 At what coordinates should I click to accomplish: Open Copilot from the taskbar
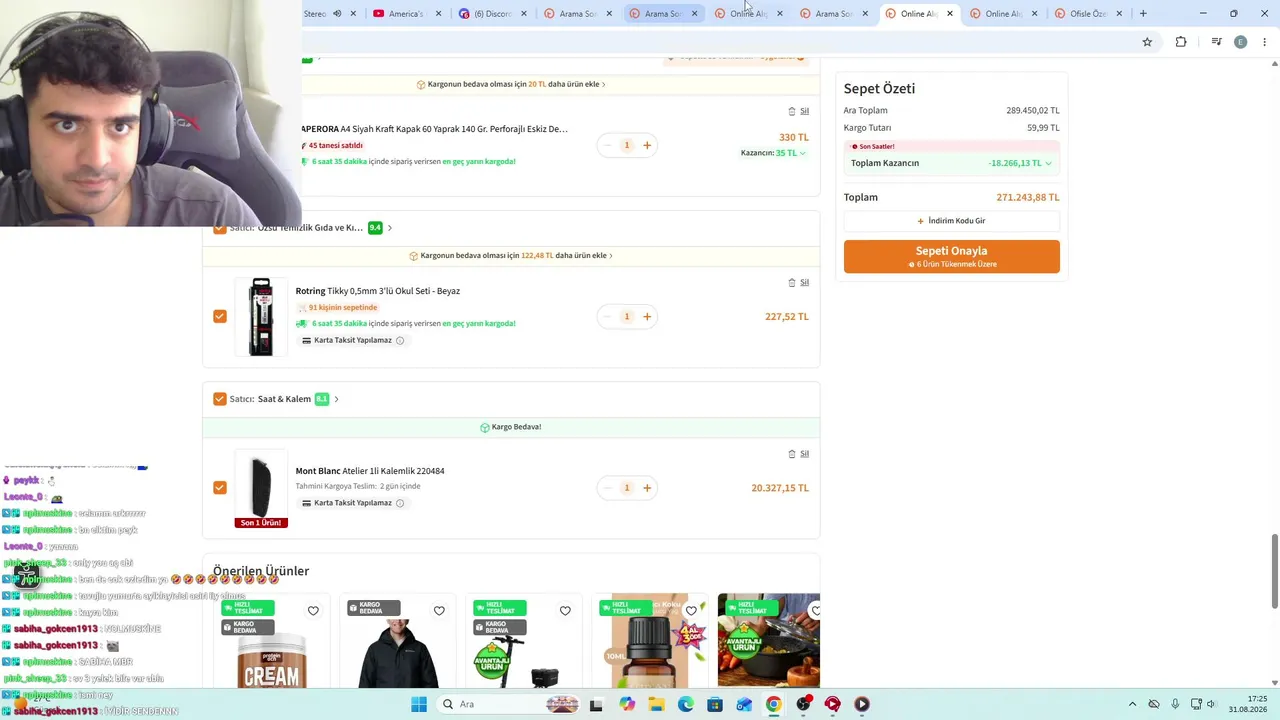click(x=627, y=704)
